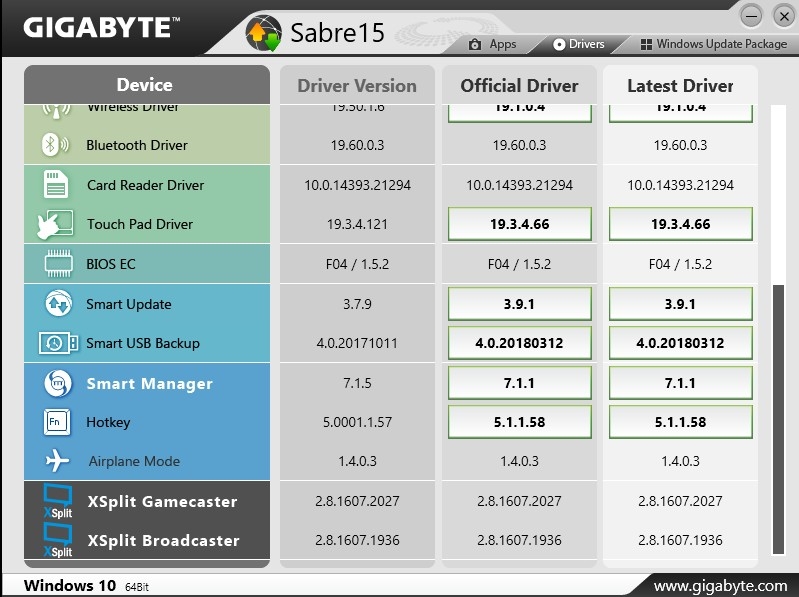Screen dimensions: 799x597
Task: Click the Bluetooth Driver icon
Action: coord(55,145)
